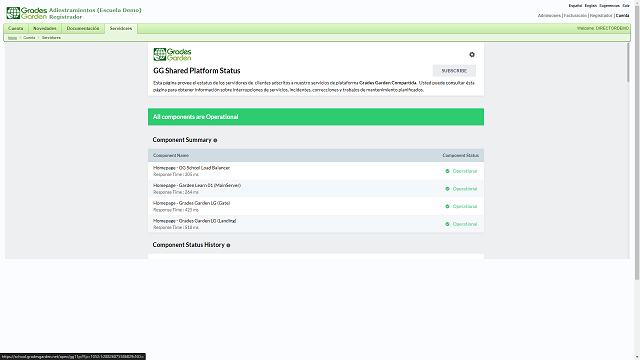This screenshot has width=640, height=360.
Task: Click the Grades Garden logo in page header
Action: [x=26, y=13]
